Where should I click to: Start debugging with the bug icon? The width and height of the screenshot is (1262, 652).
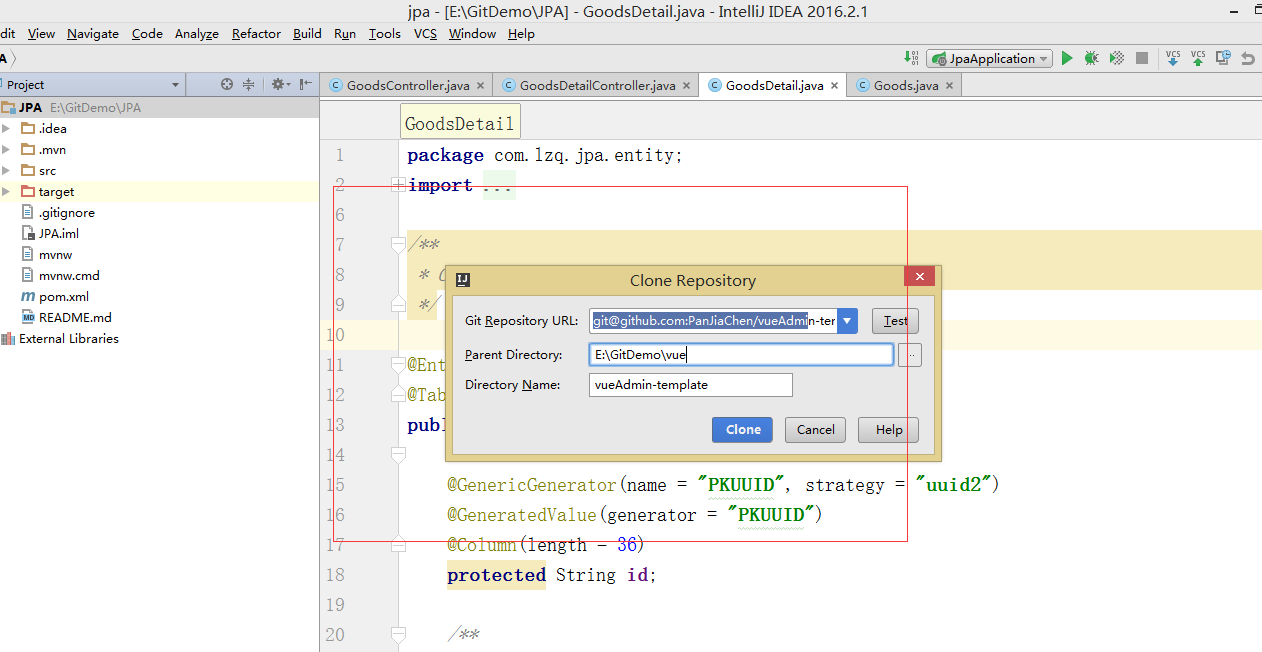[1092, 58]
